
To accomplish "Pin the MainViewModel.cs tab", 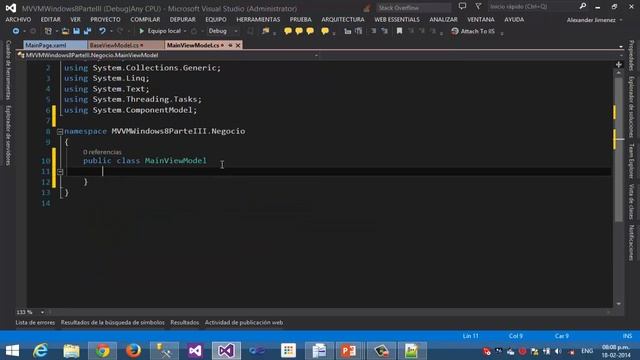I will [230, 45].
